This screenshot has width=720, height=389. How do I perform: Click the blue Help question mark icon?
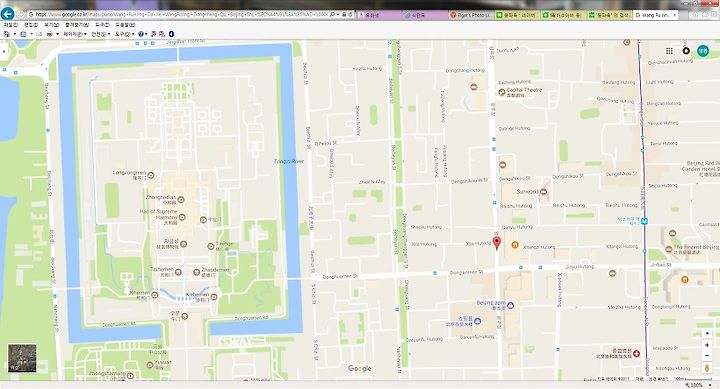141,34
